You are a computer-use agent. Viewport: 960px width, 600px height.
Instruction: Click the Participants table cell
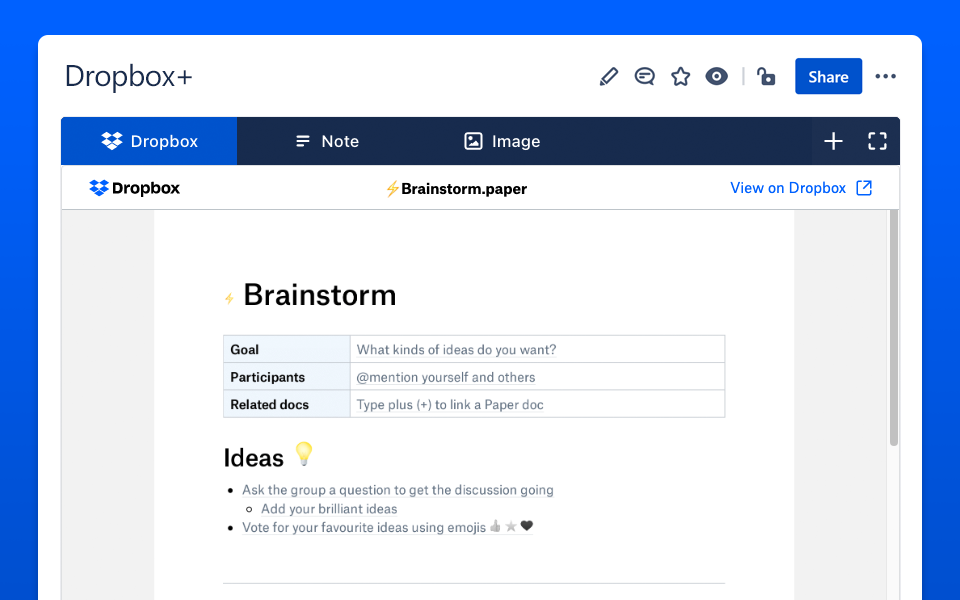(287, 377)
